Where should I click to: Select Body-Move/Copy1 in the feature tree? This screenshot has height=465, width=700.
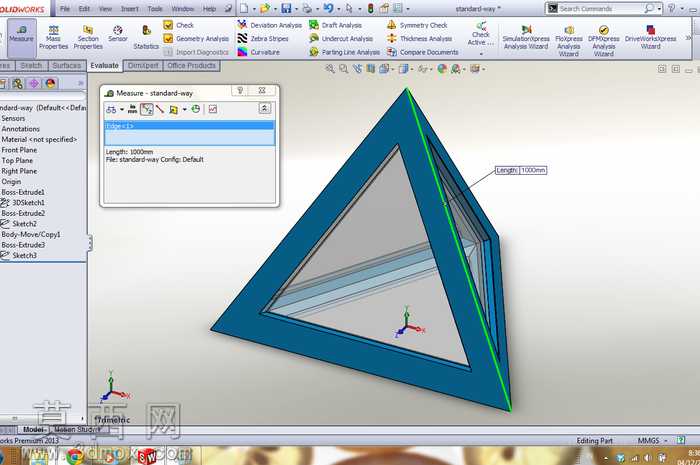click(x=31, y=234)
